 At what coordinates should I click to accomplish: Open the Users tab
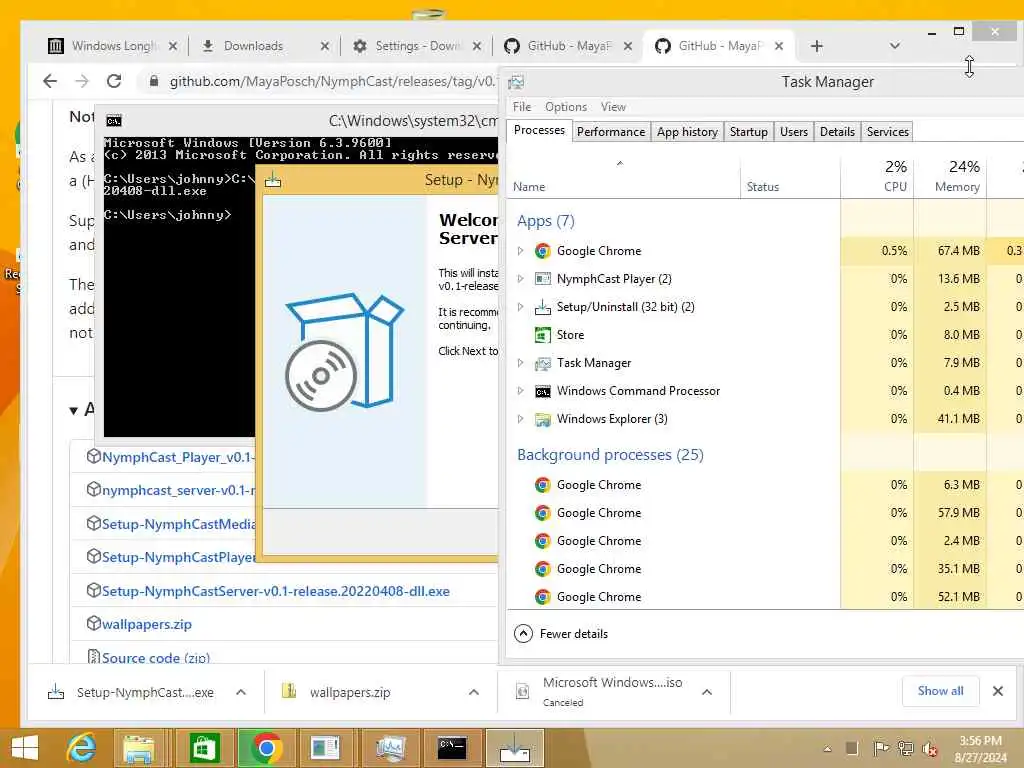click(793, 132)
